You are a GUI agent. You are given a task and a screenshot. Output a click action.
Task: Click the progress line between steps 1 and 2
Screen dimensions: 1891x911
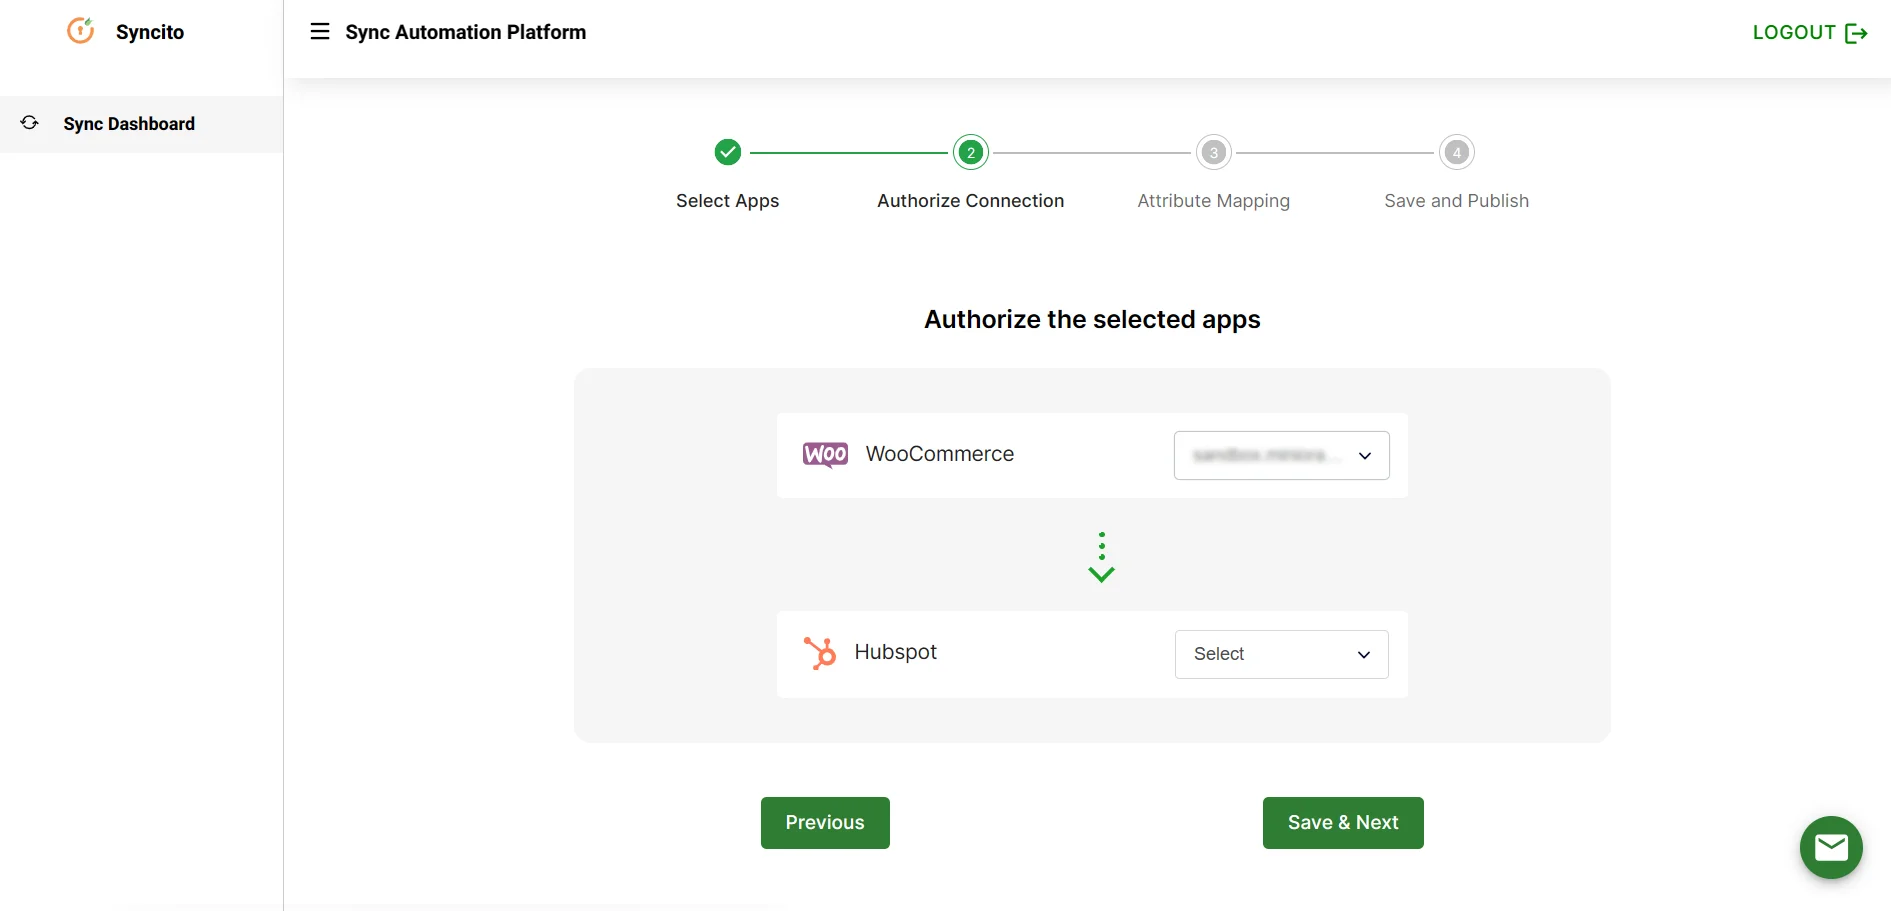point(849,152)
